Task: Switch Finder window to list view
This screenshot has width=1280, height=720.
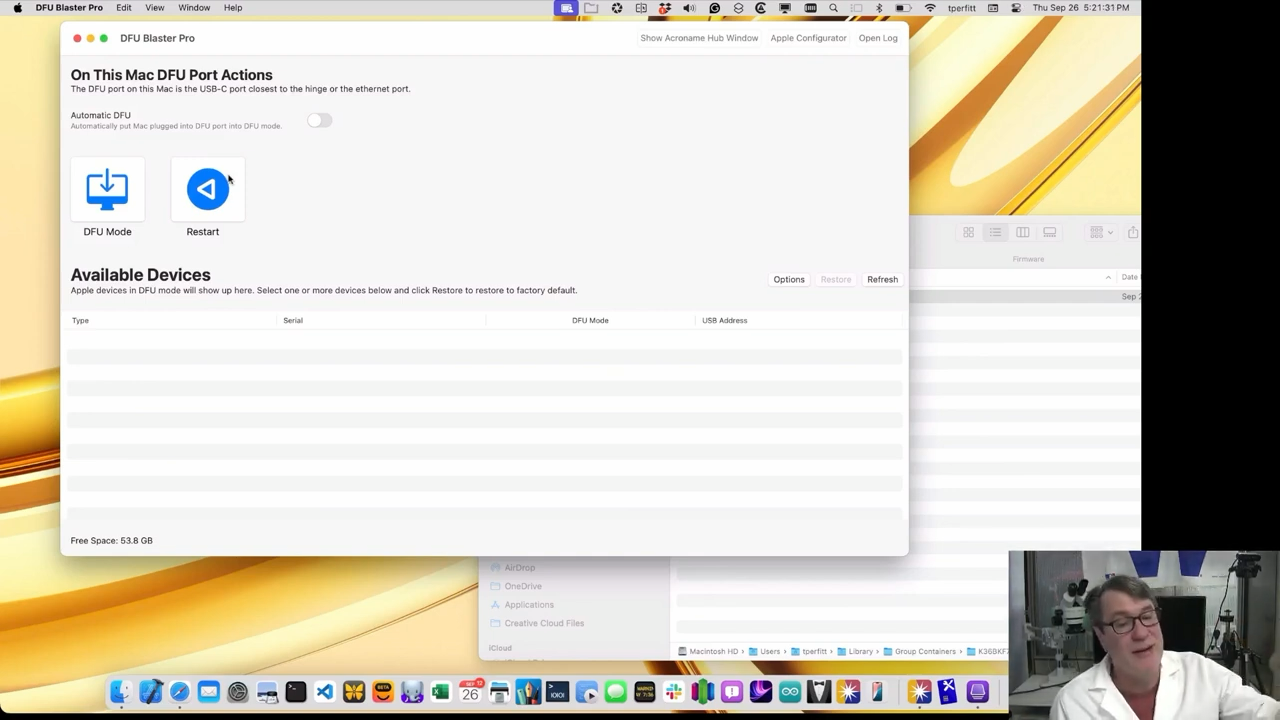Action: (995, 232)
